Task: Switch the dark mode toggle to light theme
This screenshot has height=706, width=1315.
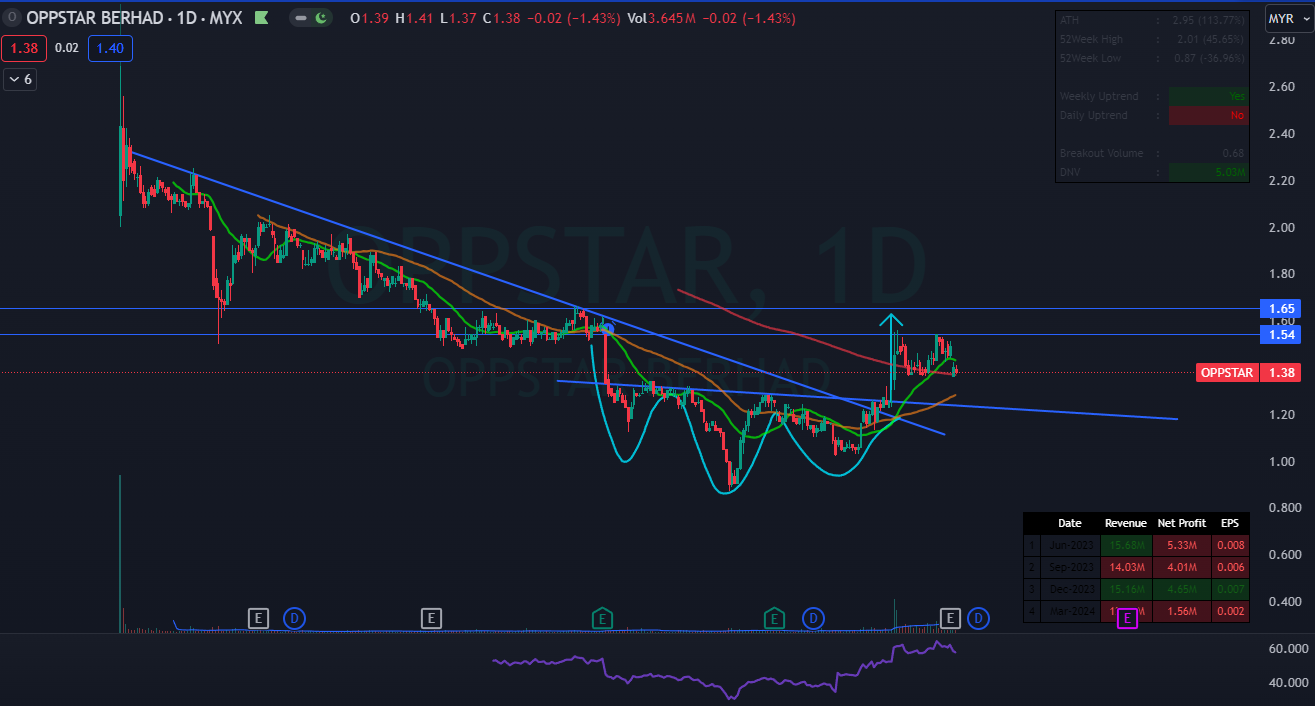Action: tap(310, 17)
